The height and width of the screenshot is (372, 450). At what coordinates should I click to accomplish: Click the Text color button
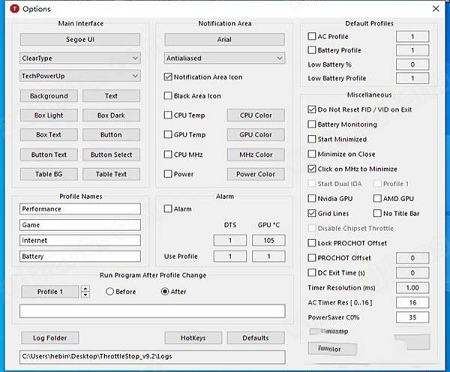point(111,96)
